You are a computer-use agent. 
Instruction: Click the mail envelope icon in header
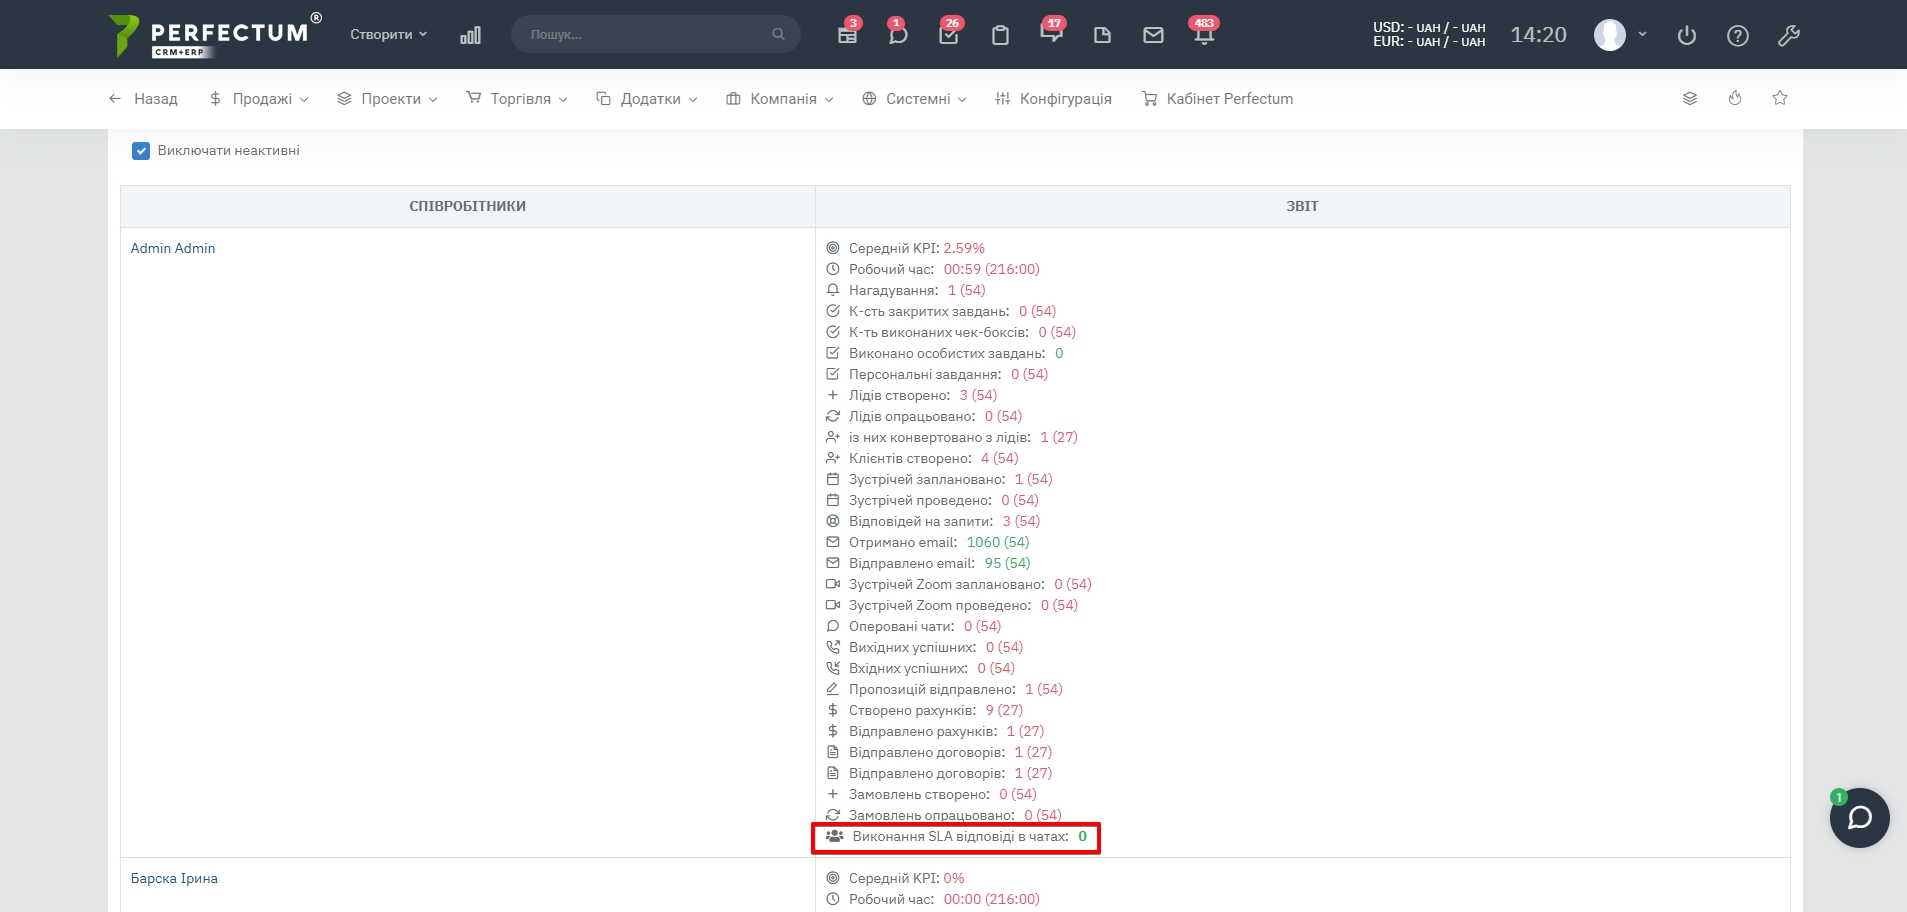1153,35
